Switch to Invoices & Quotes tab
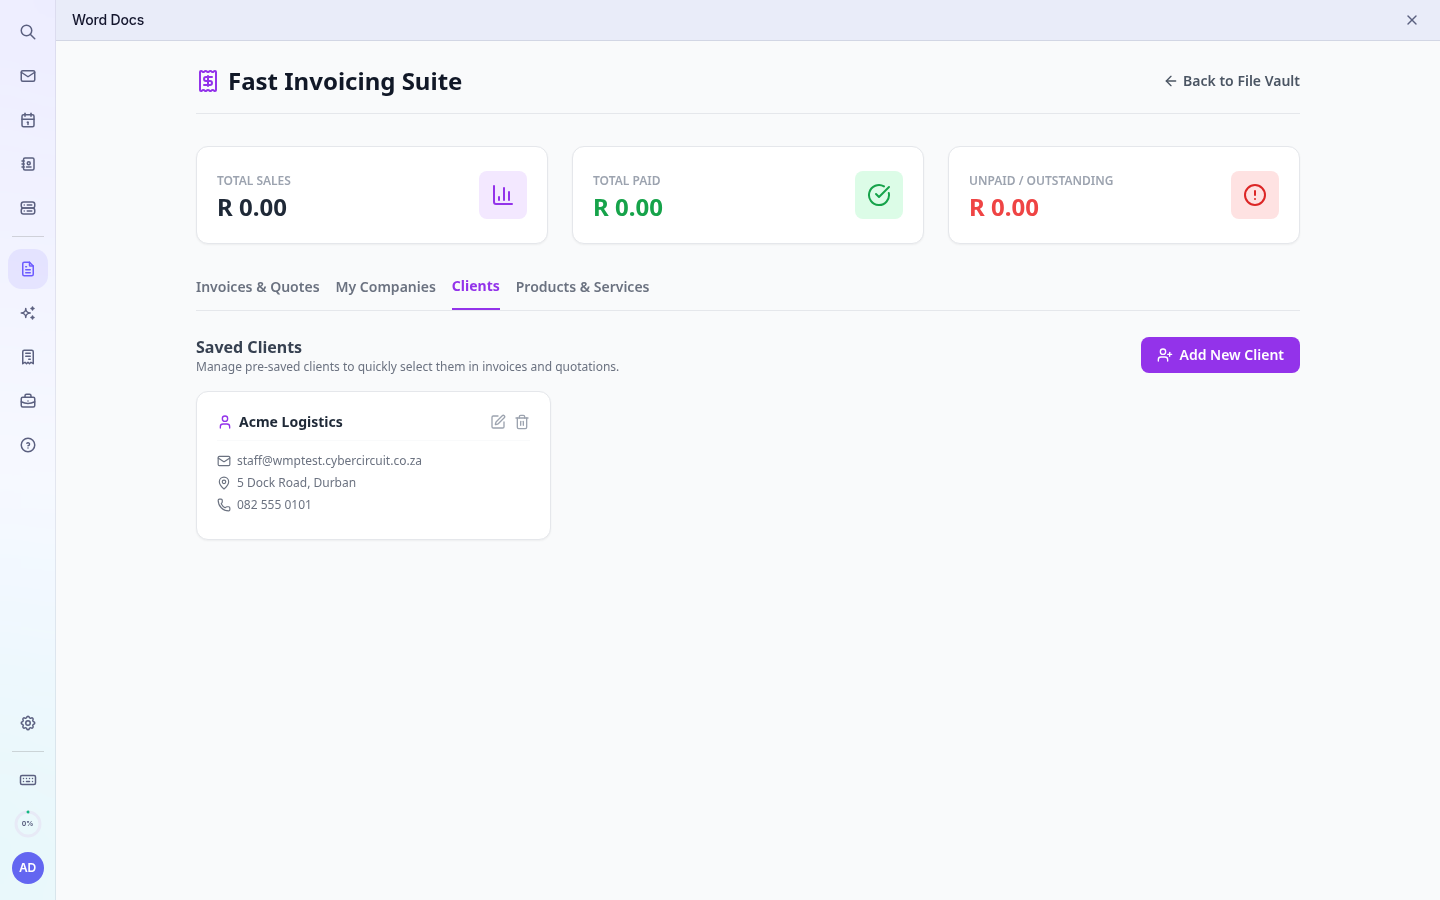Screen dimensions: 1440x900 pos(258,287)
